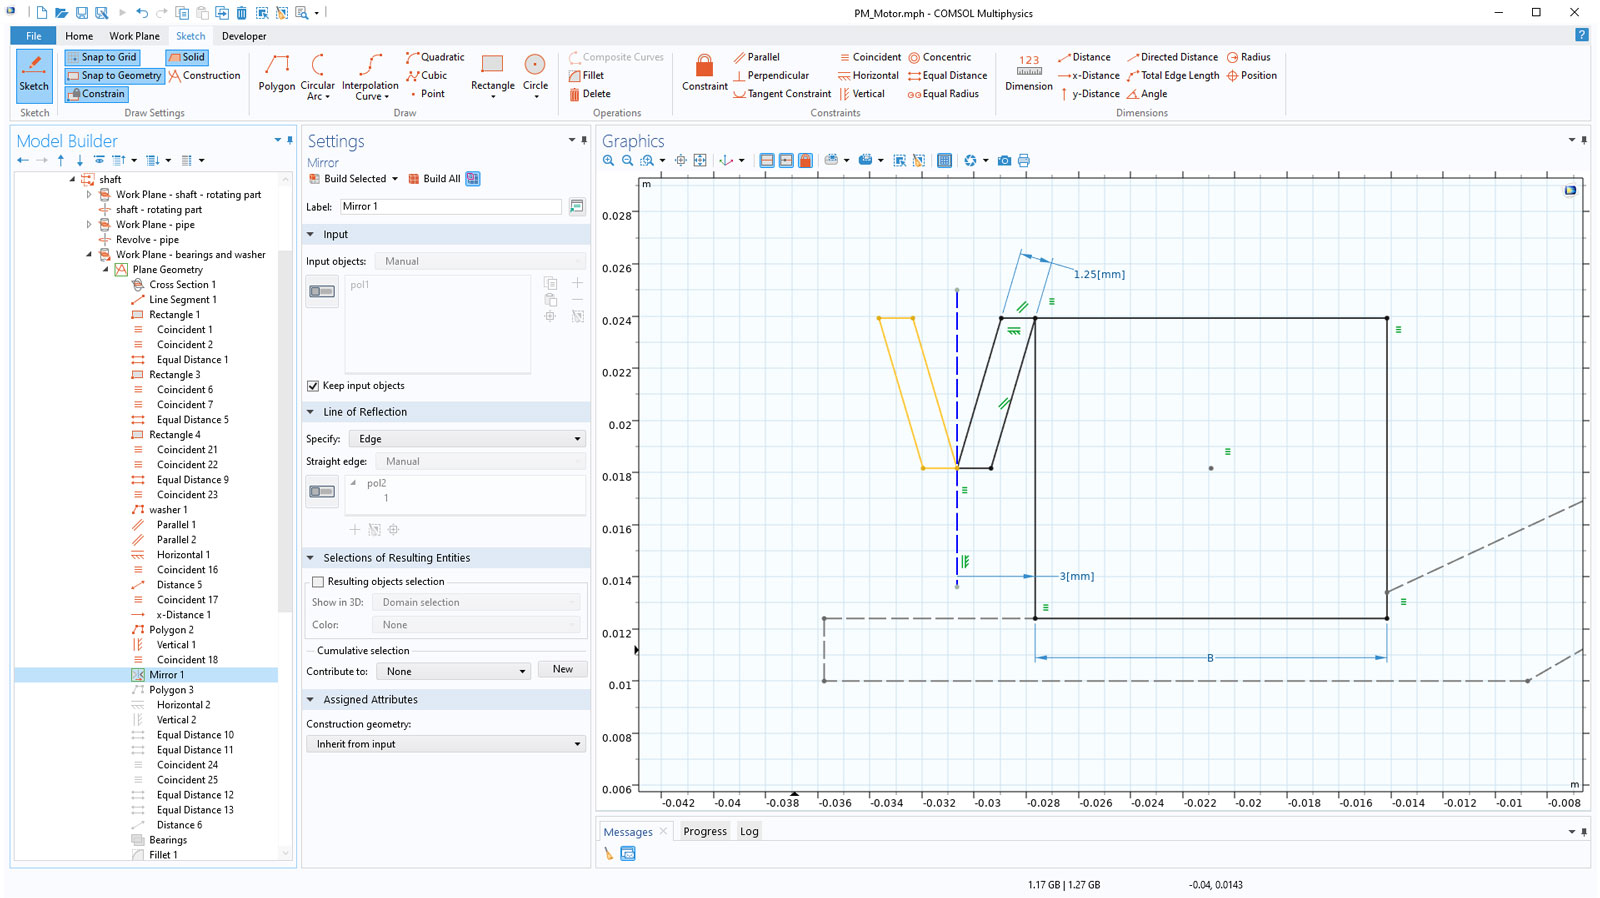Enable Resulting objects selection checkbox
This screenshot has height=898, width=1600.
[x=318, y=582]
